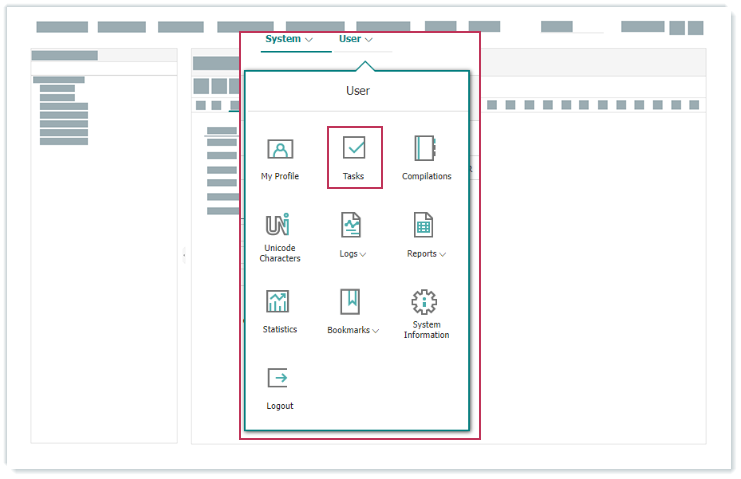This screenshot has height=479, width=741.
Task: Click the Bookmarks icon
Action: click(x=350, y=301)
